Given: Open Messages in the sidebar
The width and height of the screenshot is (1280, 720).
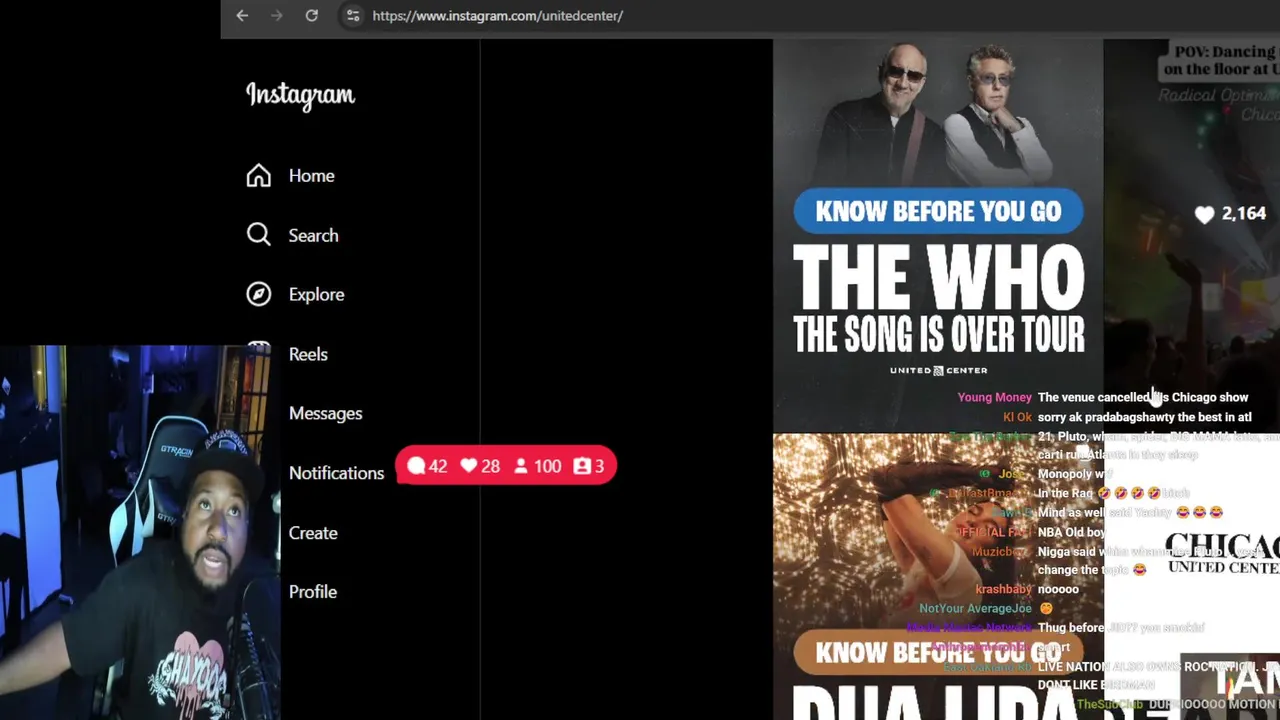Looking at the screenshot, I should 325,413.
